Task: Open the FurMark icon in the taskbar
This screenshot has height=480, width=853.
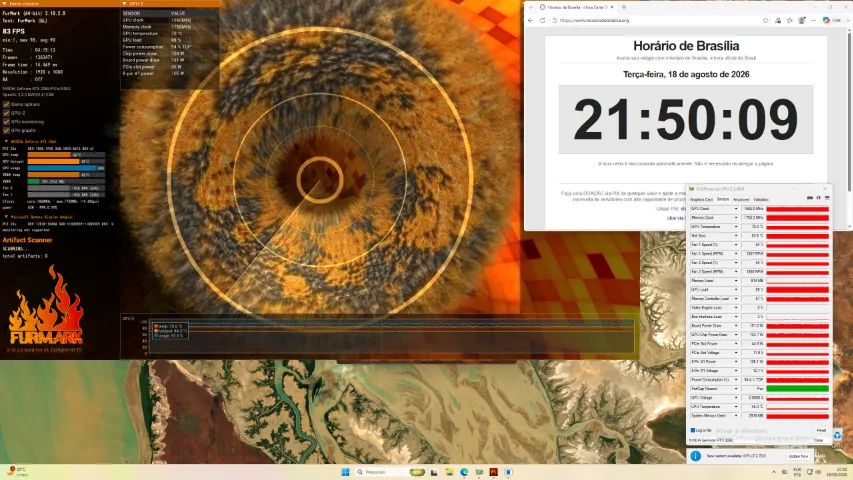Action: click(493, 472)
